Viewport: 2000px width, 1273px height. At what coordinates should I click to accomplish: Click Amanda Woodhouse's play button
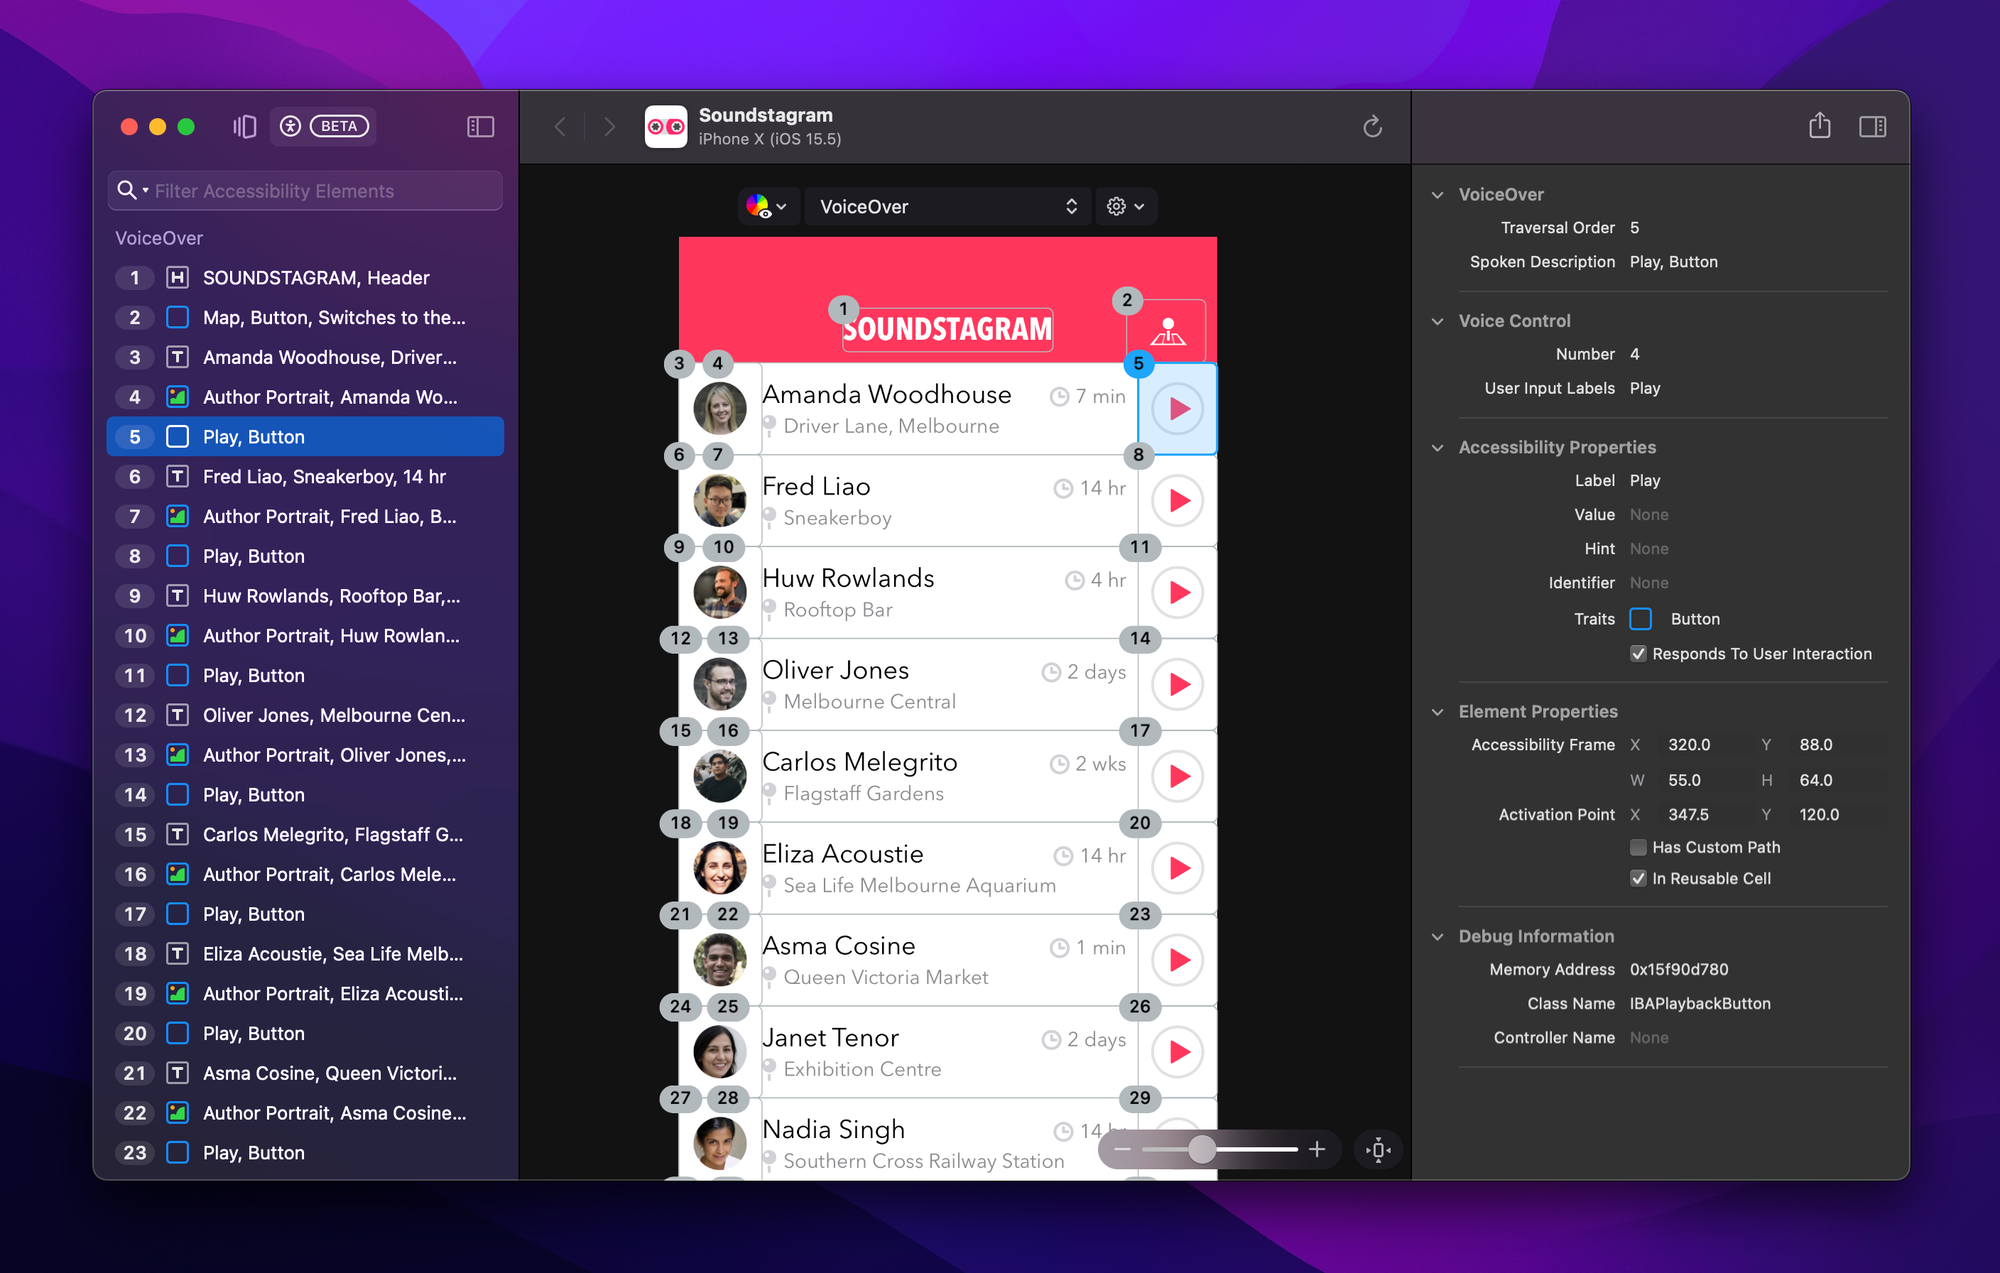pos(1178,409)
